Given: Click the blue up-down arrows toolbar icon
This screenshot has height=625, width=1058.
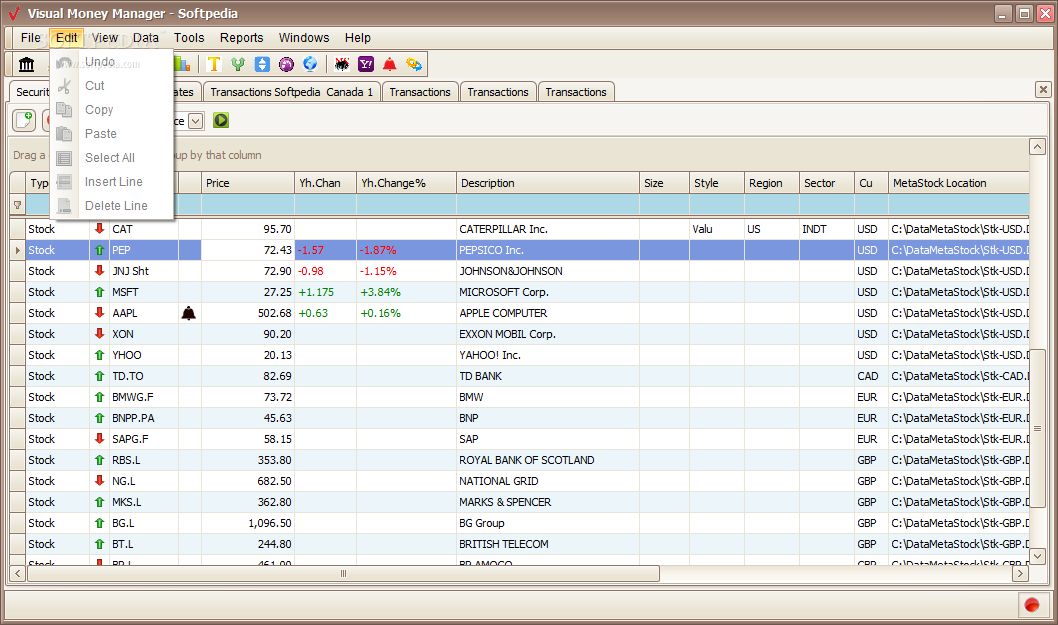Looking at the screenshot, I should 262,64.
